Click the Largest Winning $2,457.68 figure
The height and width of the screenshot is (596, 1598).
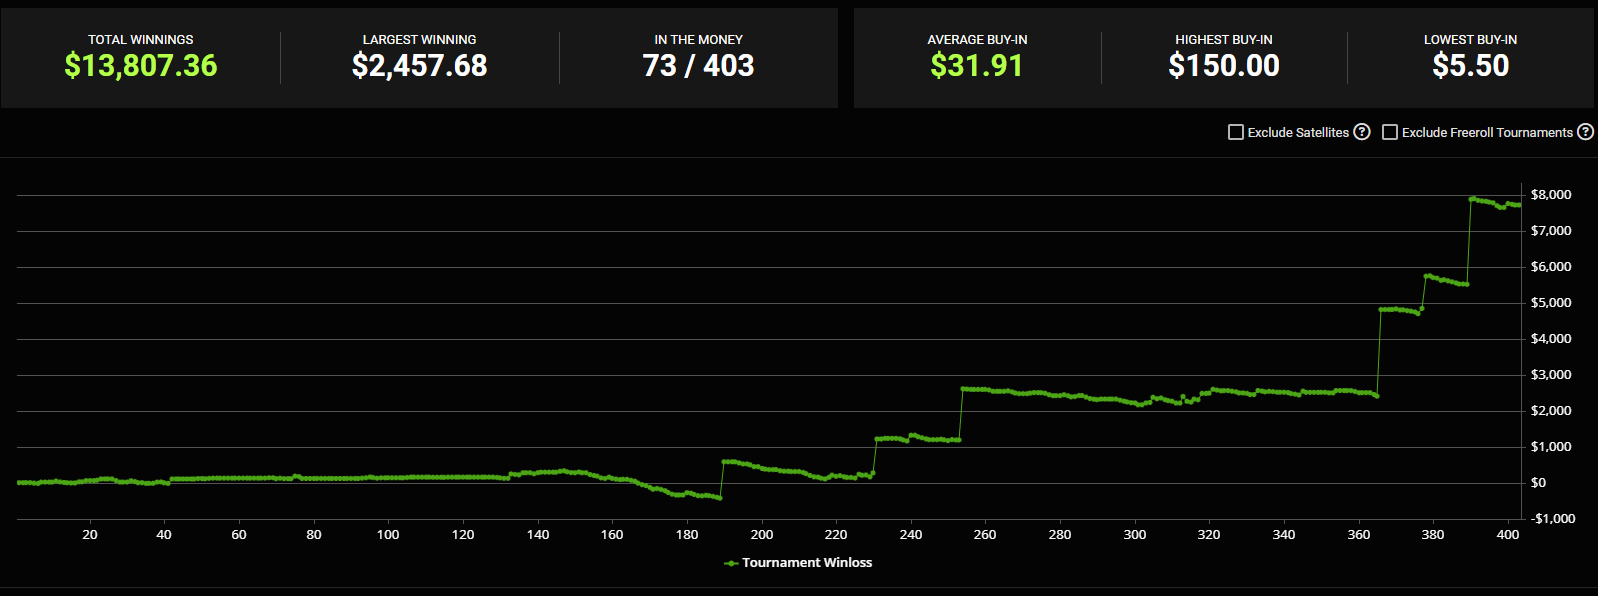419,66
